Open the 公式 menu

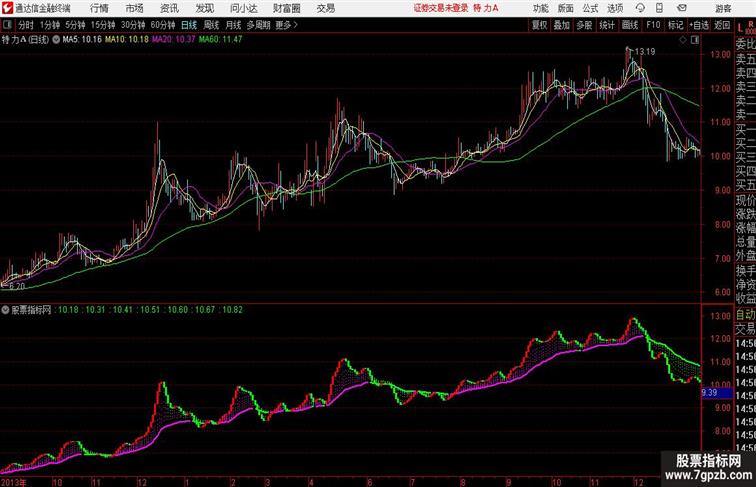pyautogui.click(x=590, y=8)
